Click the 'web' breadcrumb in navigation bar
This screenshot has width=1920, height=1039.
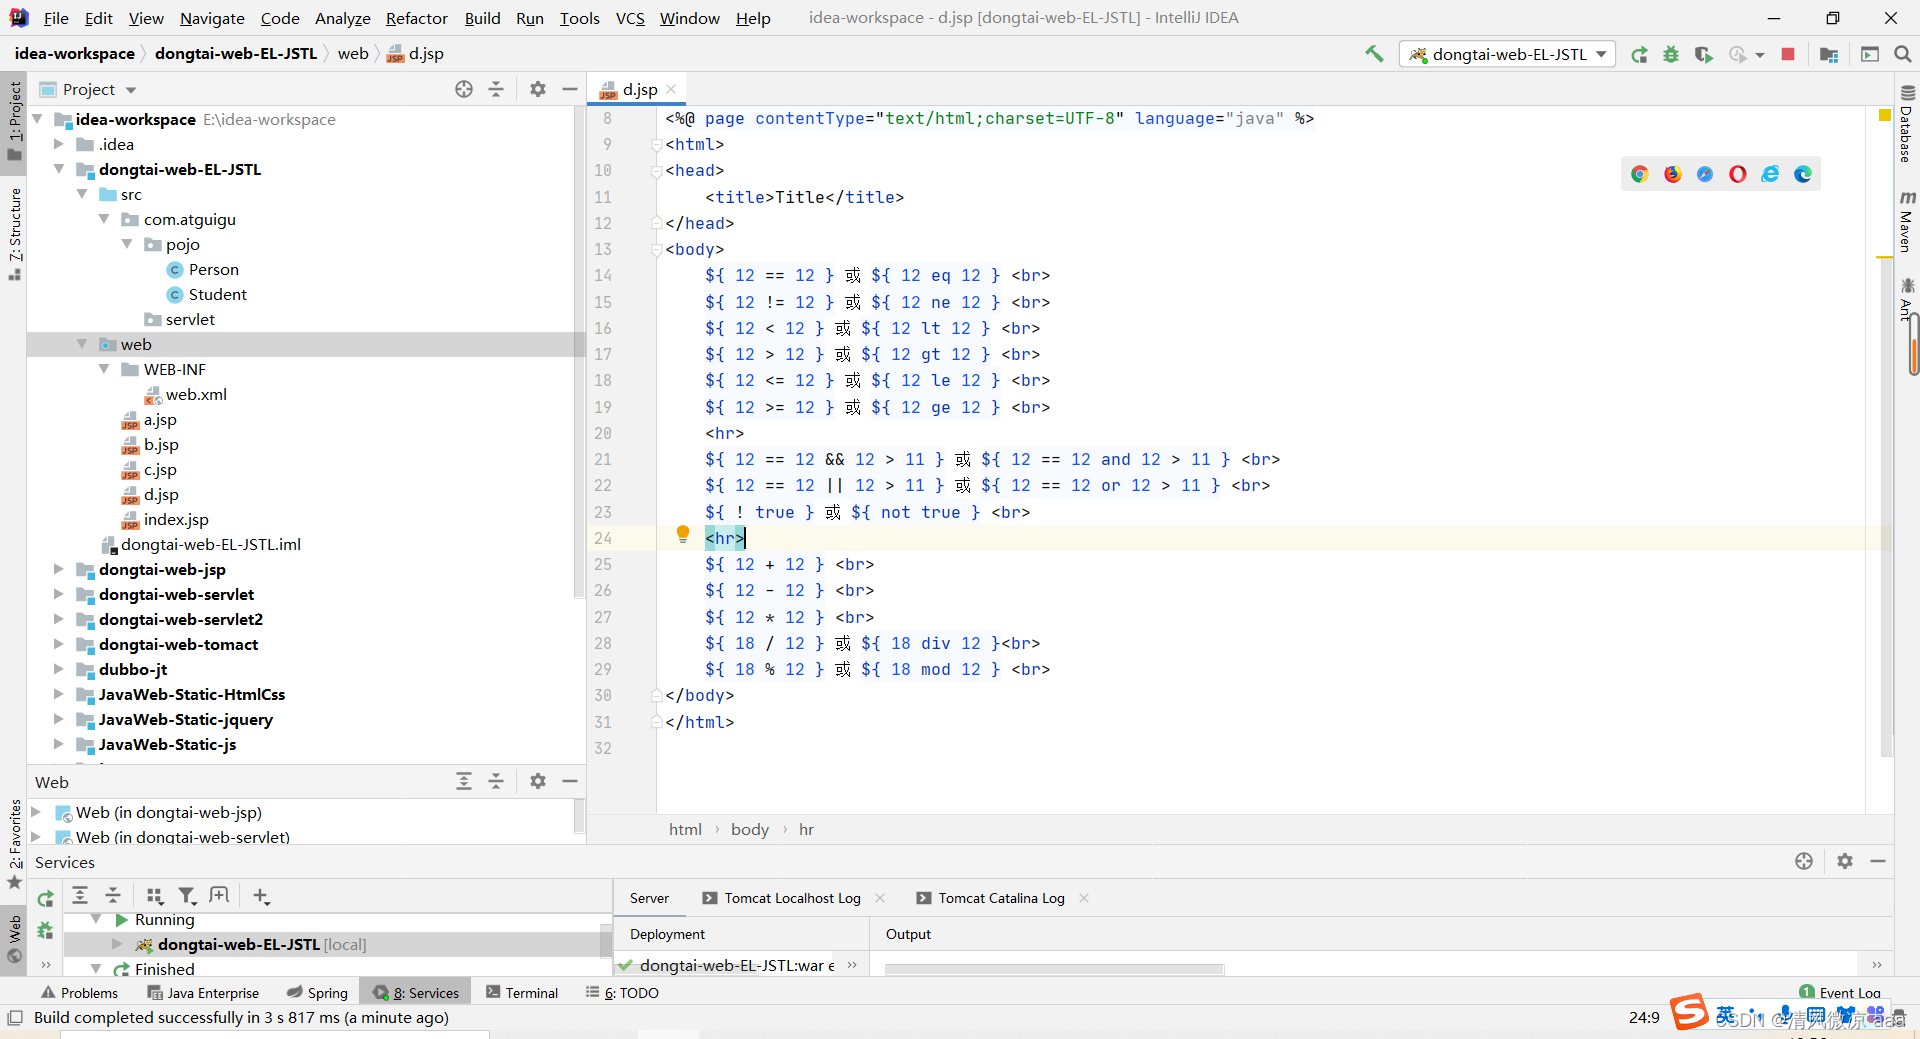353,54
